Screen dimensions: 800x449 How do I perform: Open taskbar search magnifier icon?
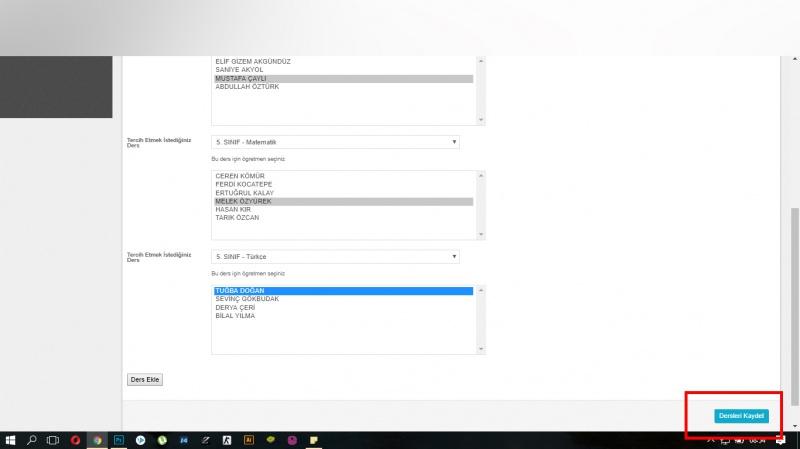32,440
